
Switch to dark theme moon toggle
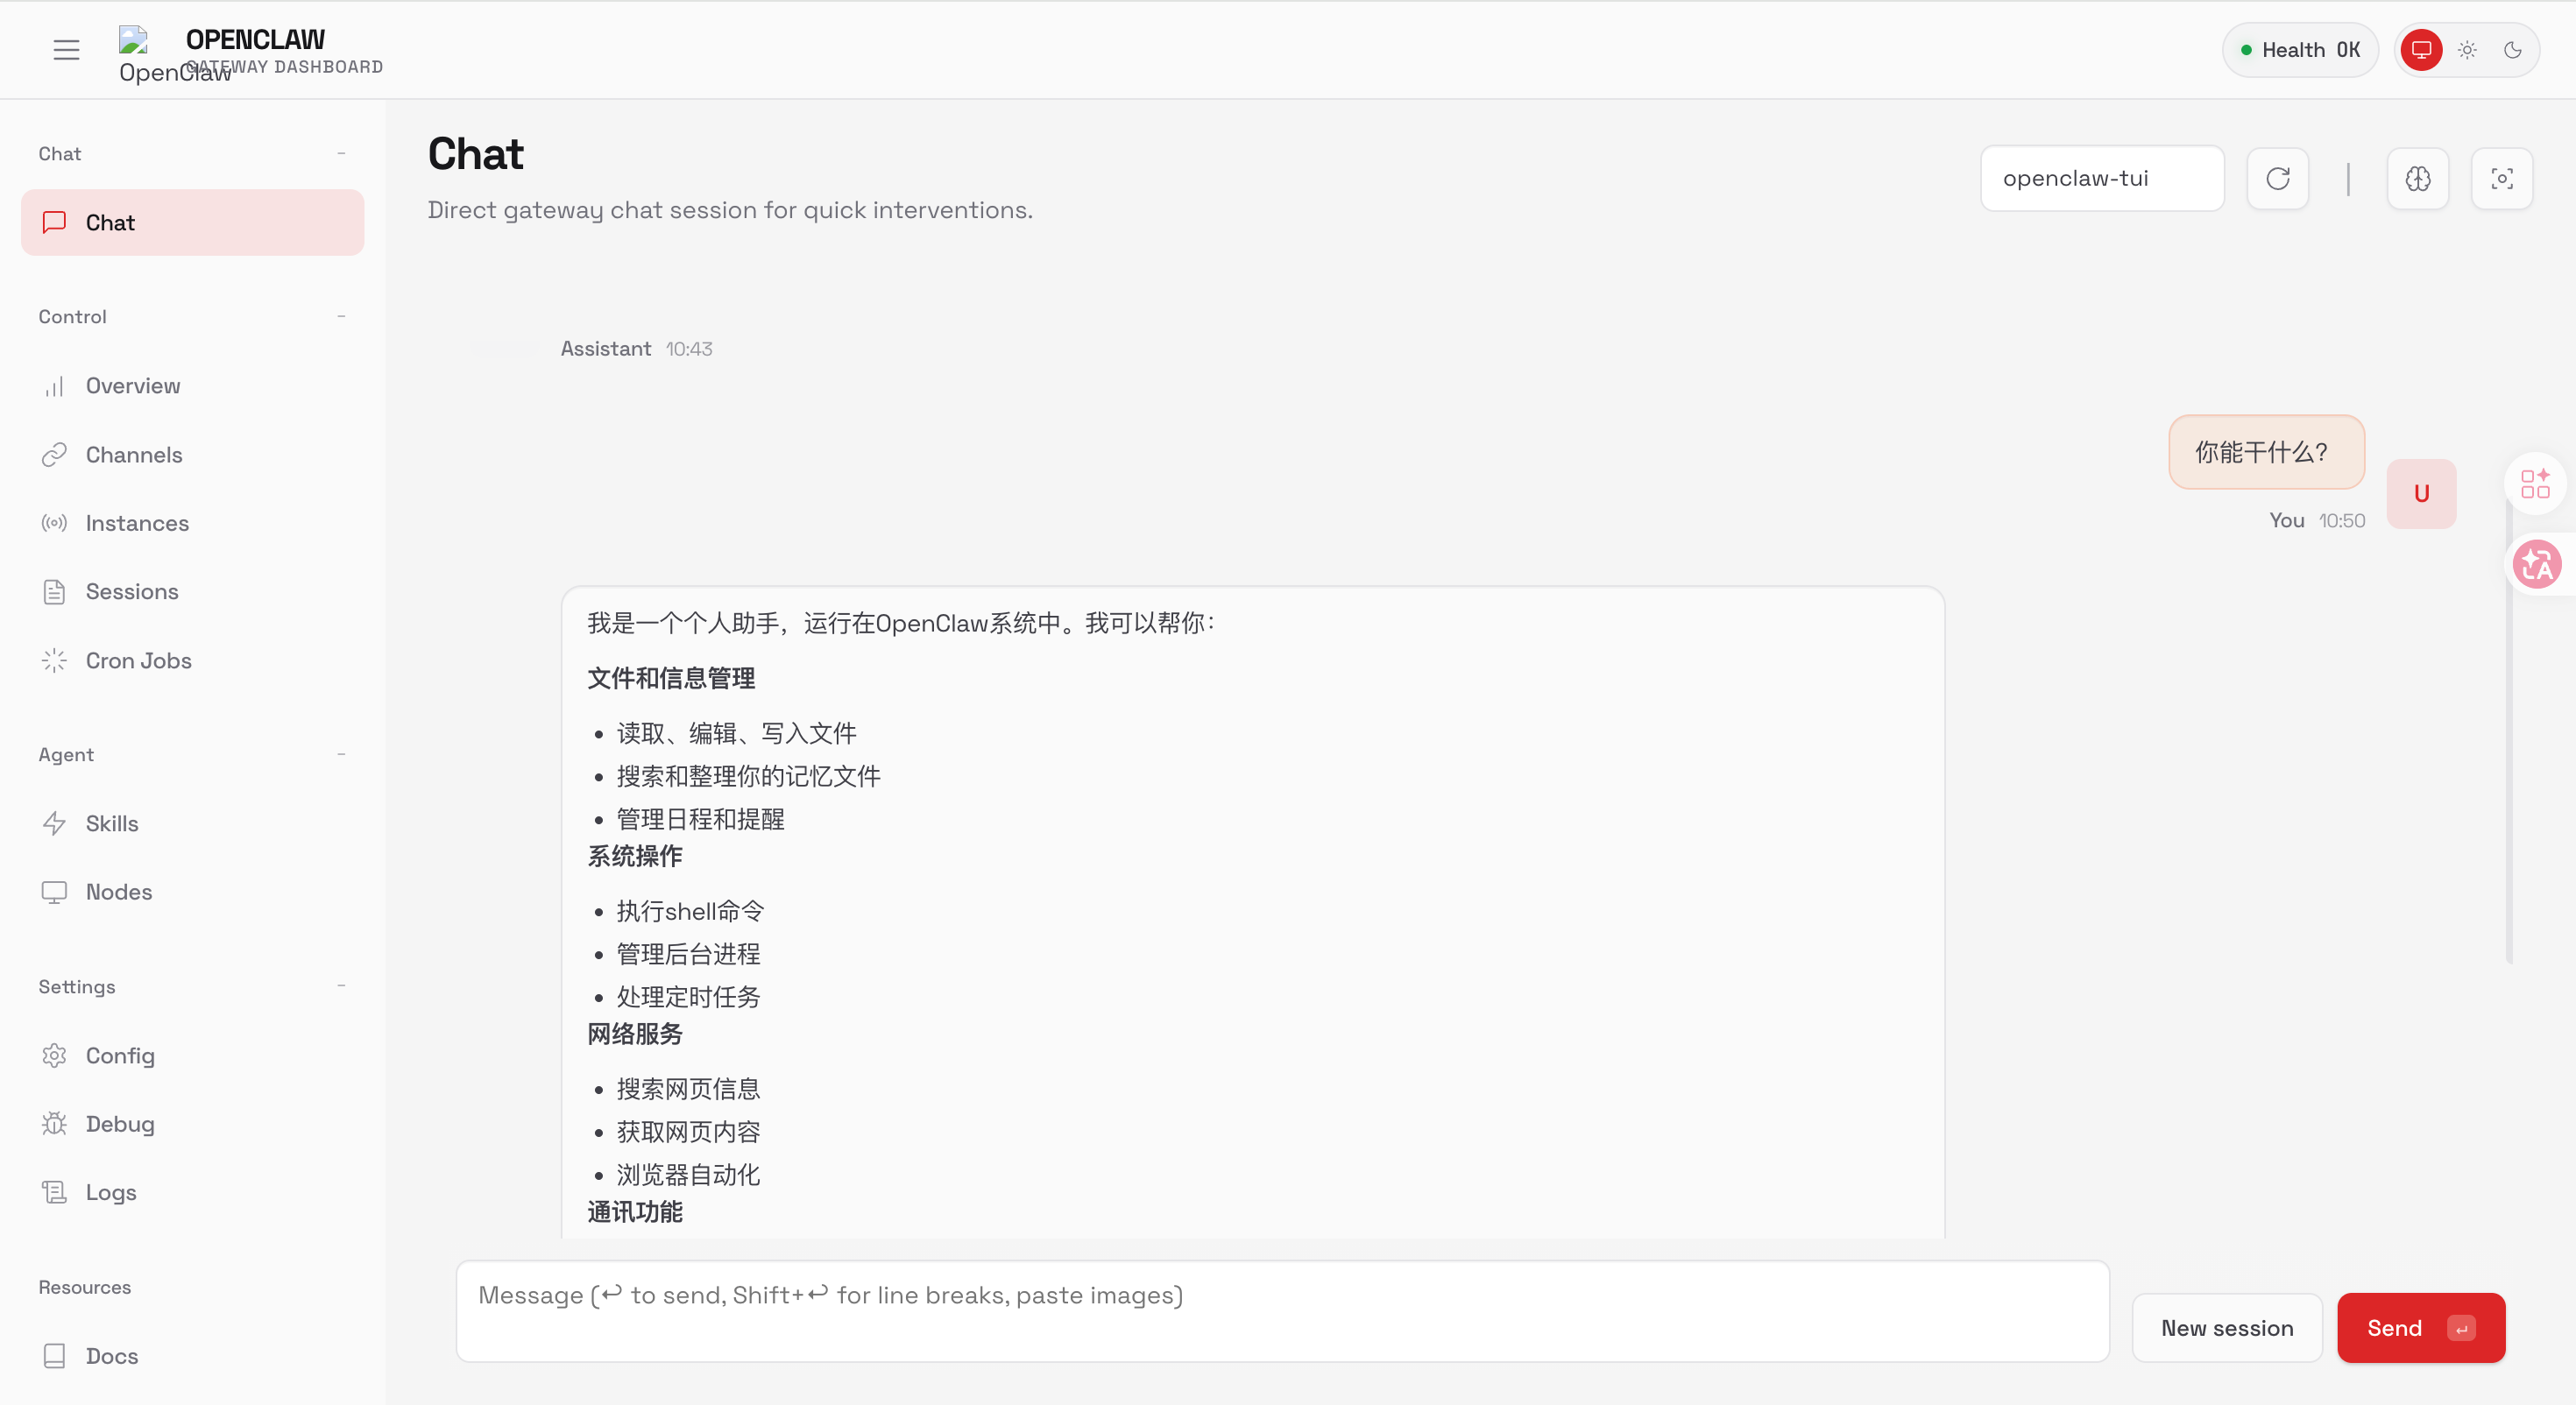[x=2513, y=50]
